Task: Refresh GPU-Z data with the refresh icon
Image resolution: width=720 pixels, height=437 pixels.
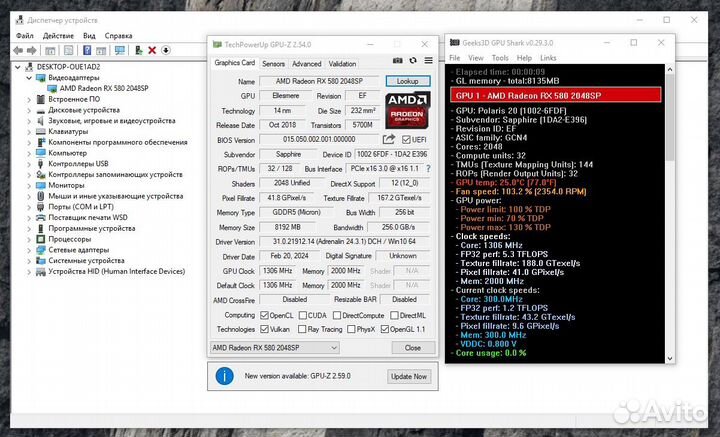Action: pyautogui.click(x=413, y=61)
